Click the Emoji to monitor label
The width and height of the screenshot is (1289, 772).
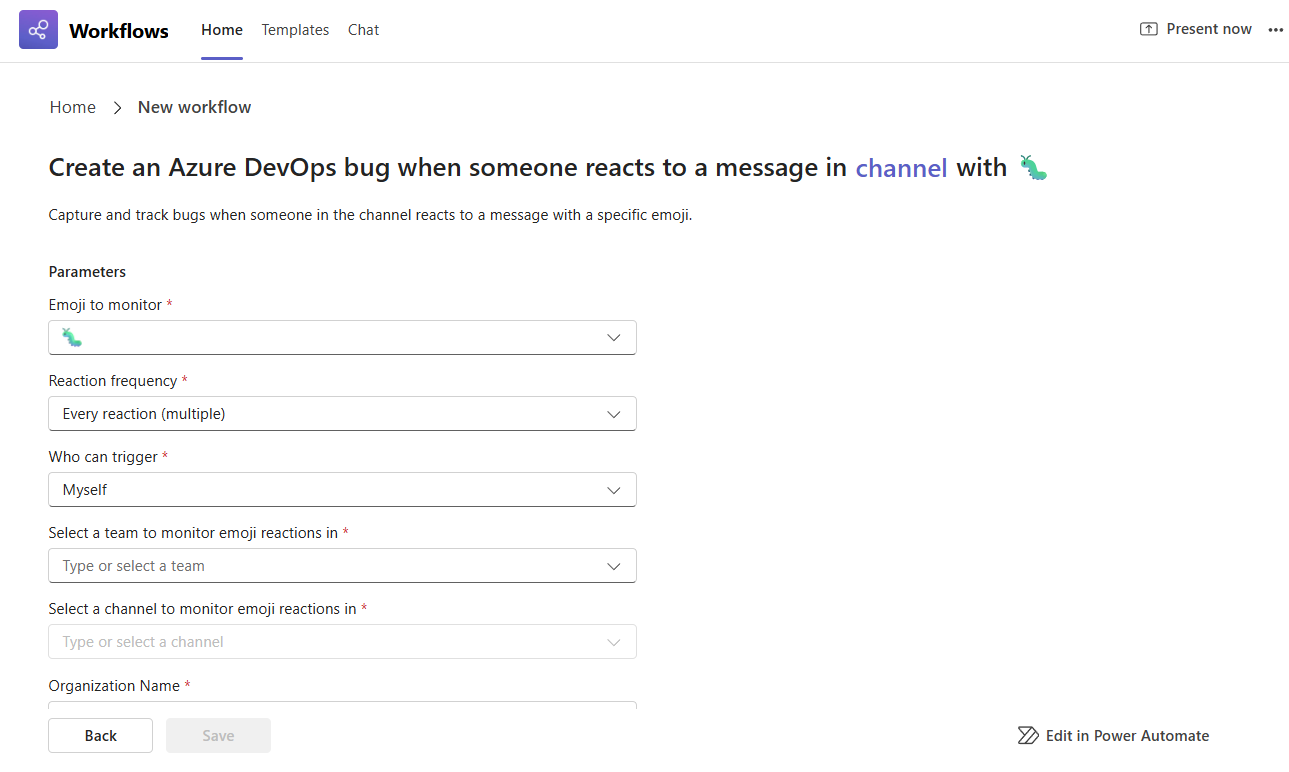pyautogui.click(x=105, y=305)
